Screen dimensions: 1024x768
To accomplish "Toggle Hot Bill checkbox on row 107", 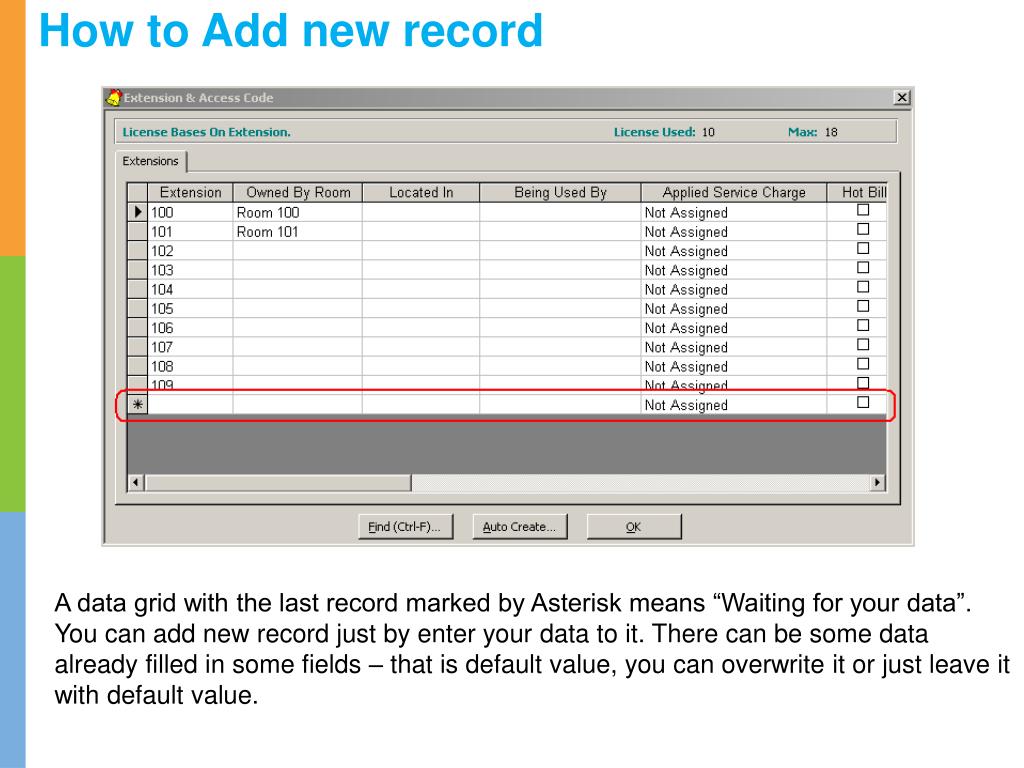I will pos(863,345).
